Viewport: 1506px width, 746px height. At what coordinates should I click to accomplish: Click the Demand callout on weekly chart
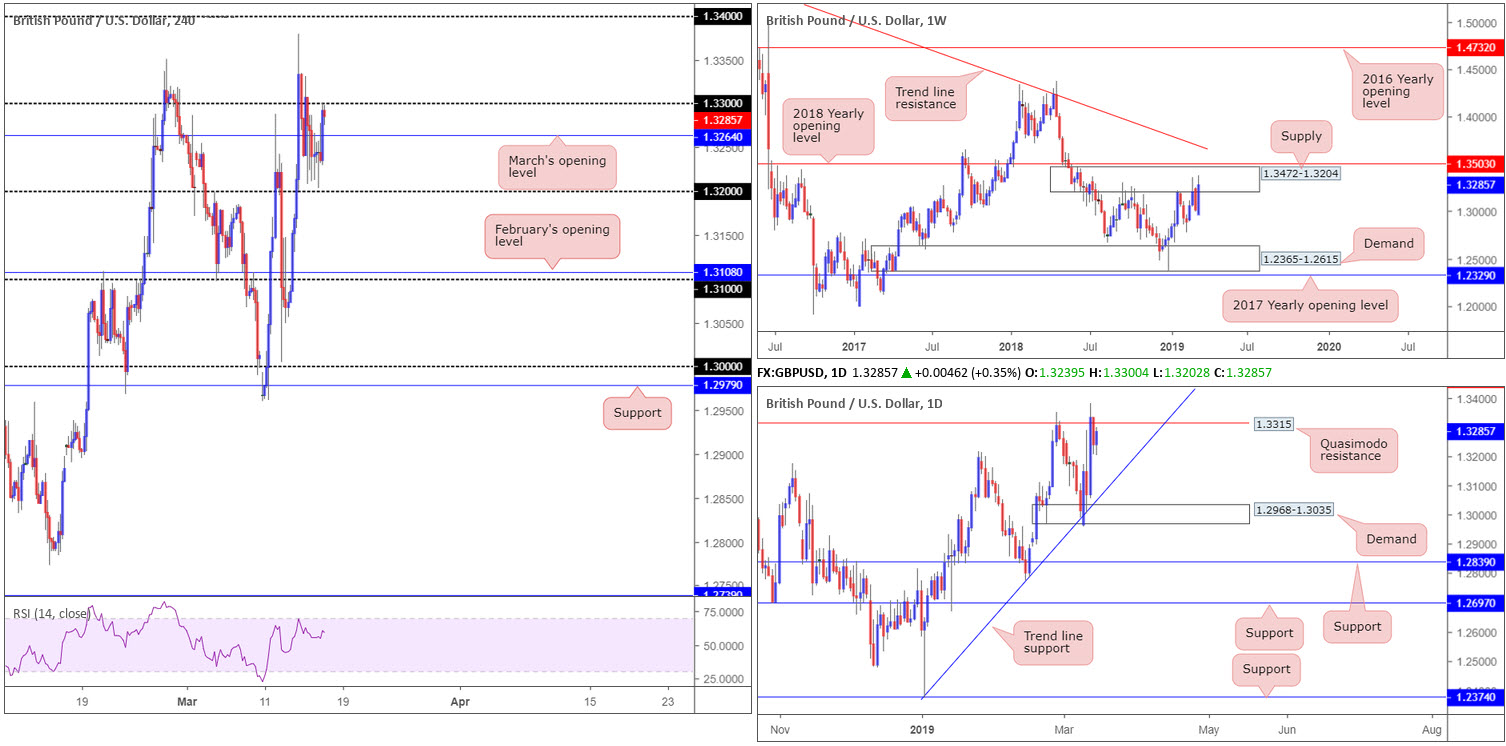pos(1389,243)
